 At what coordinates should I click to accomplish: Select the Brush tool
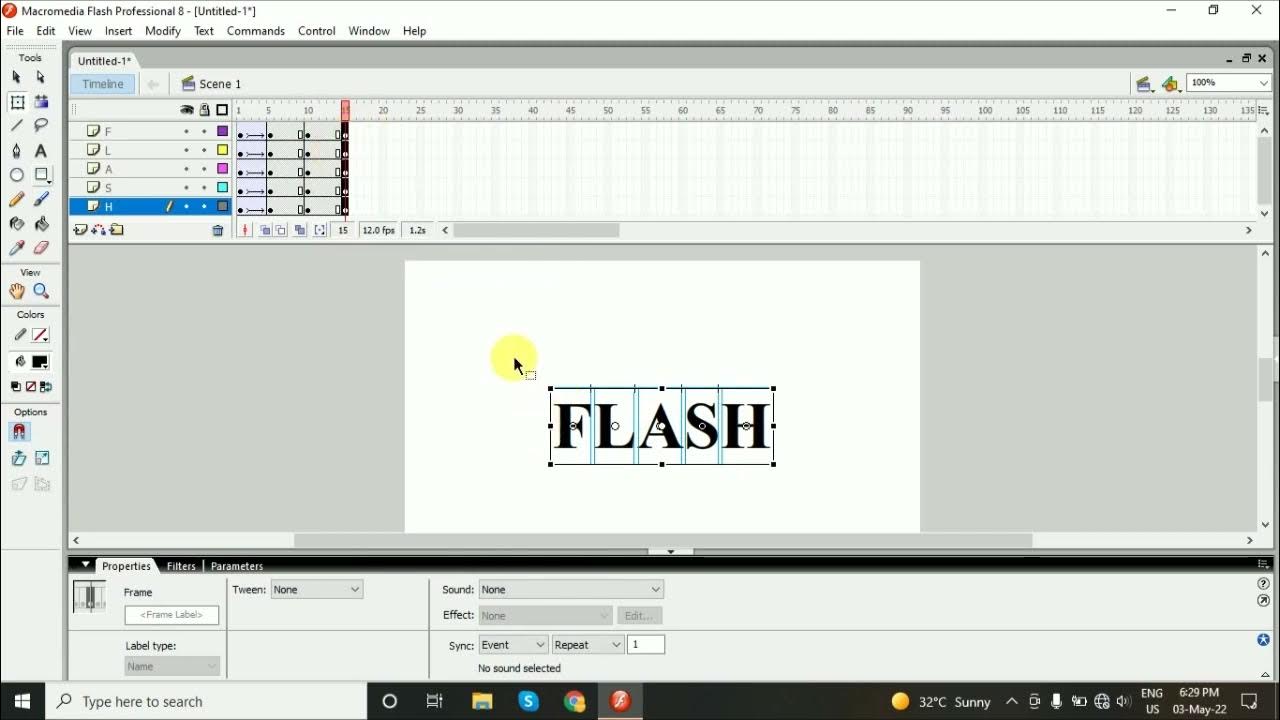pyautogui.click(x=41, y=200)
